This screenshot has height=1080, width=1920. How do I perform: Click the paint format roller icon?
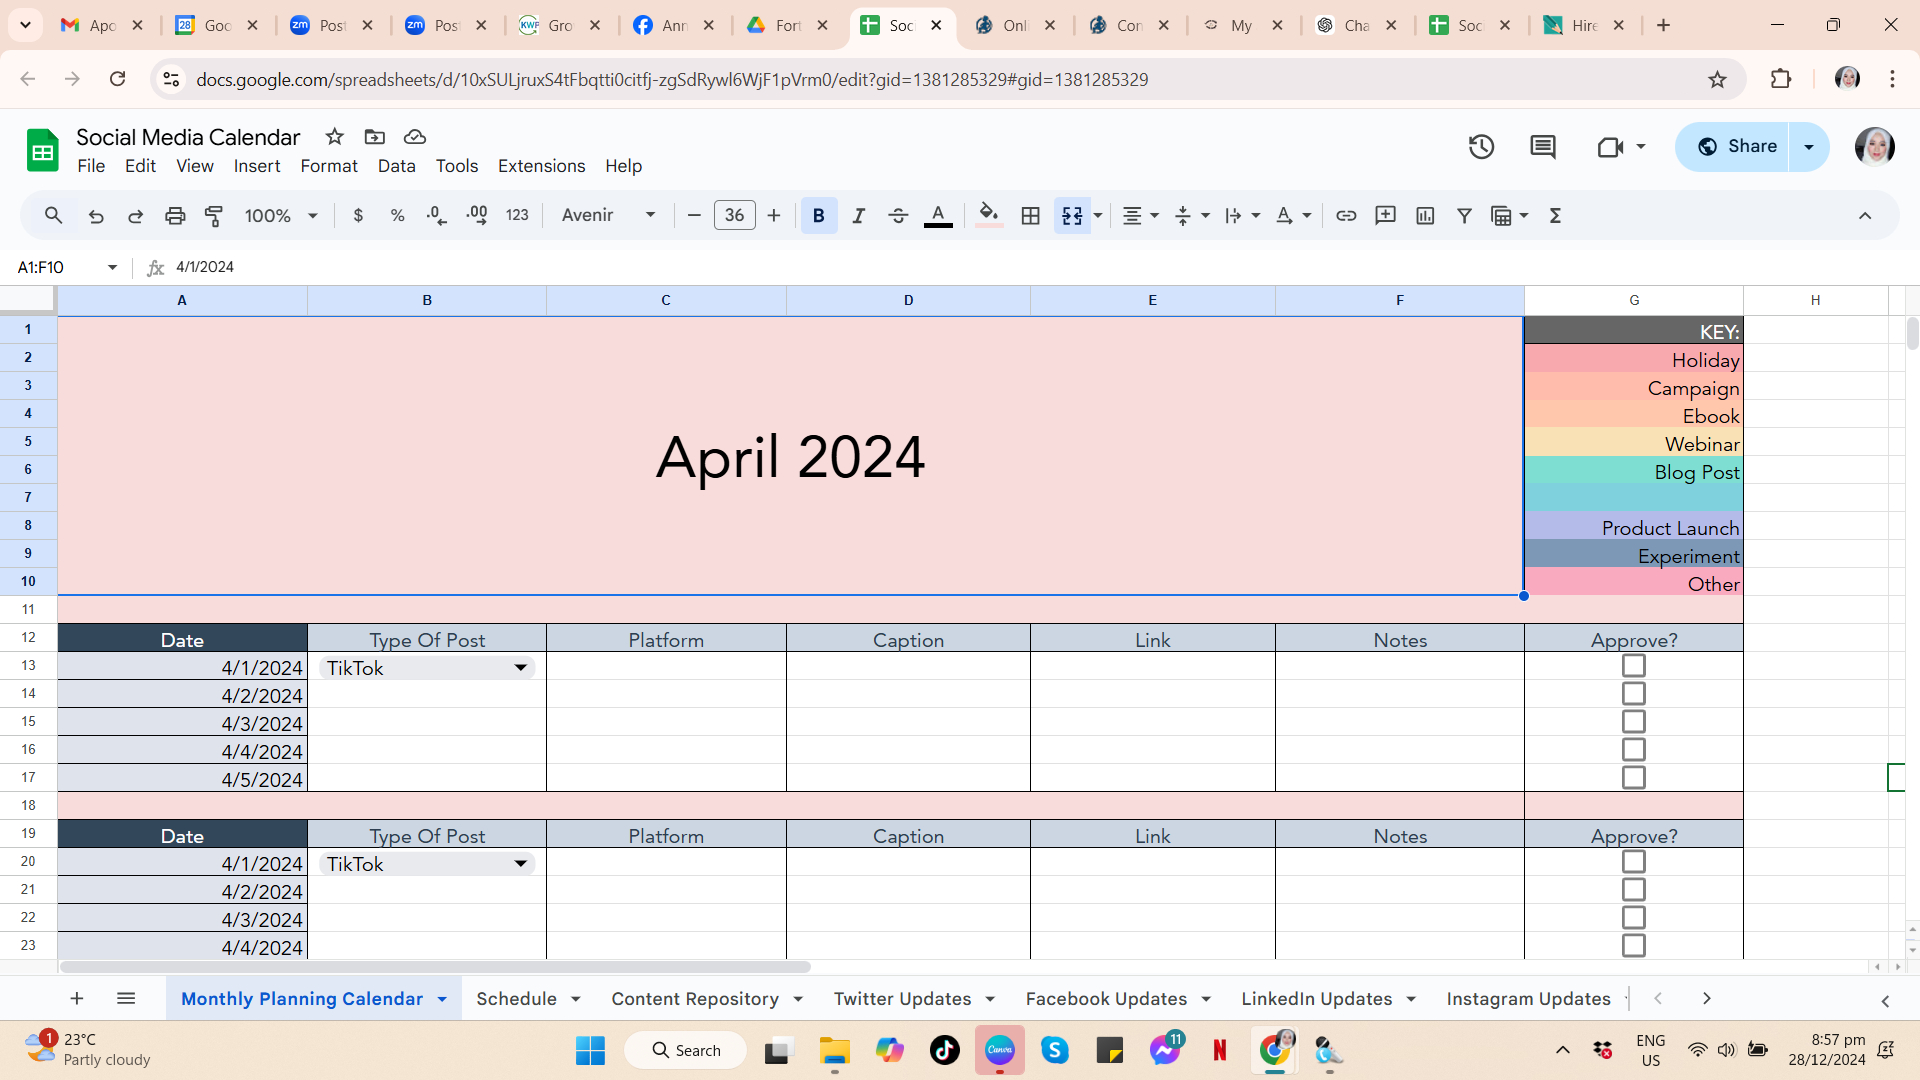[214, 215]
